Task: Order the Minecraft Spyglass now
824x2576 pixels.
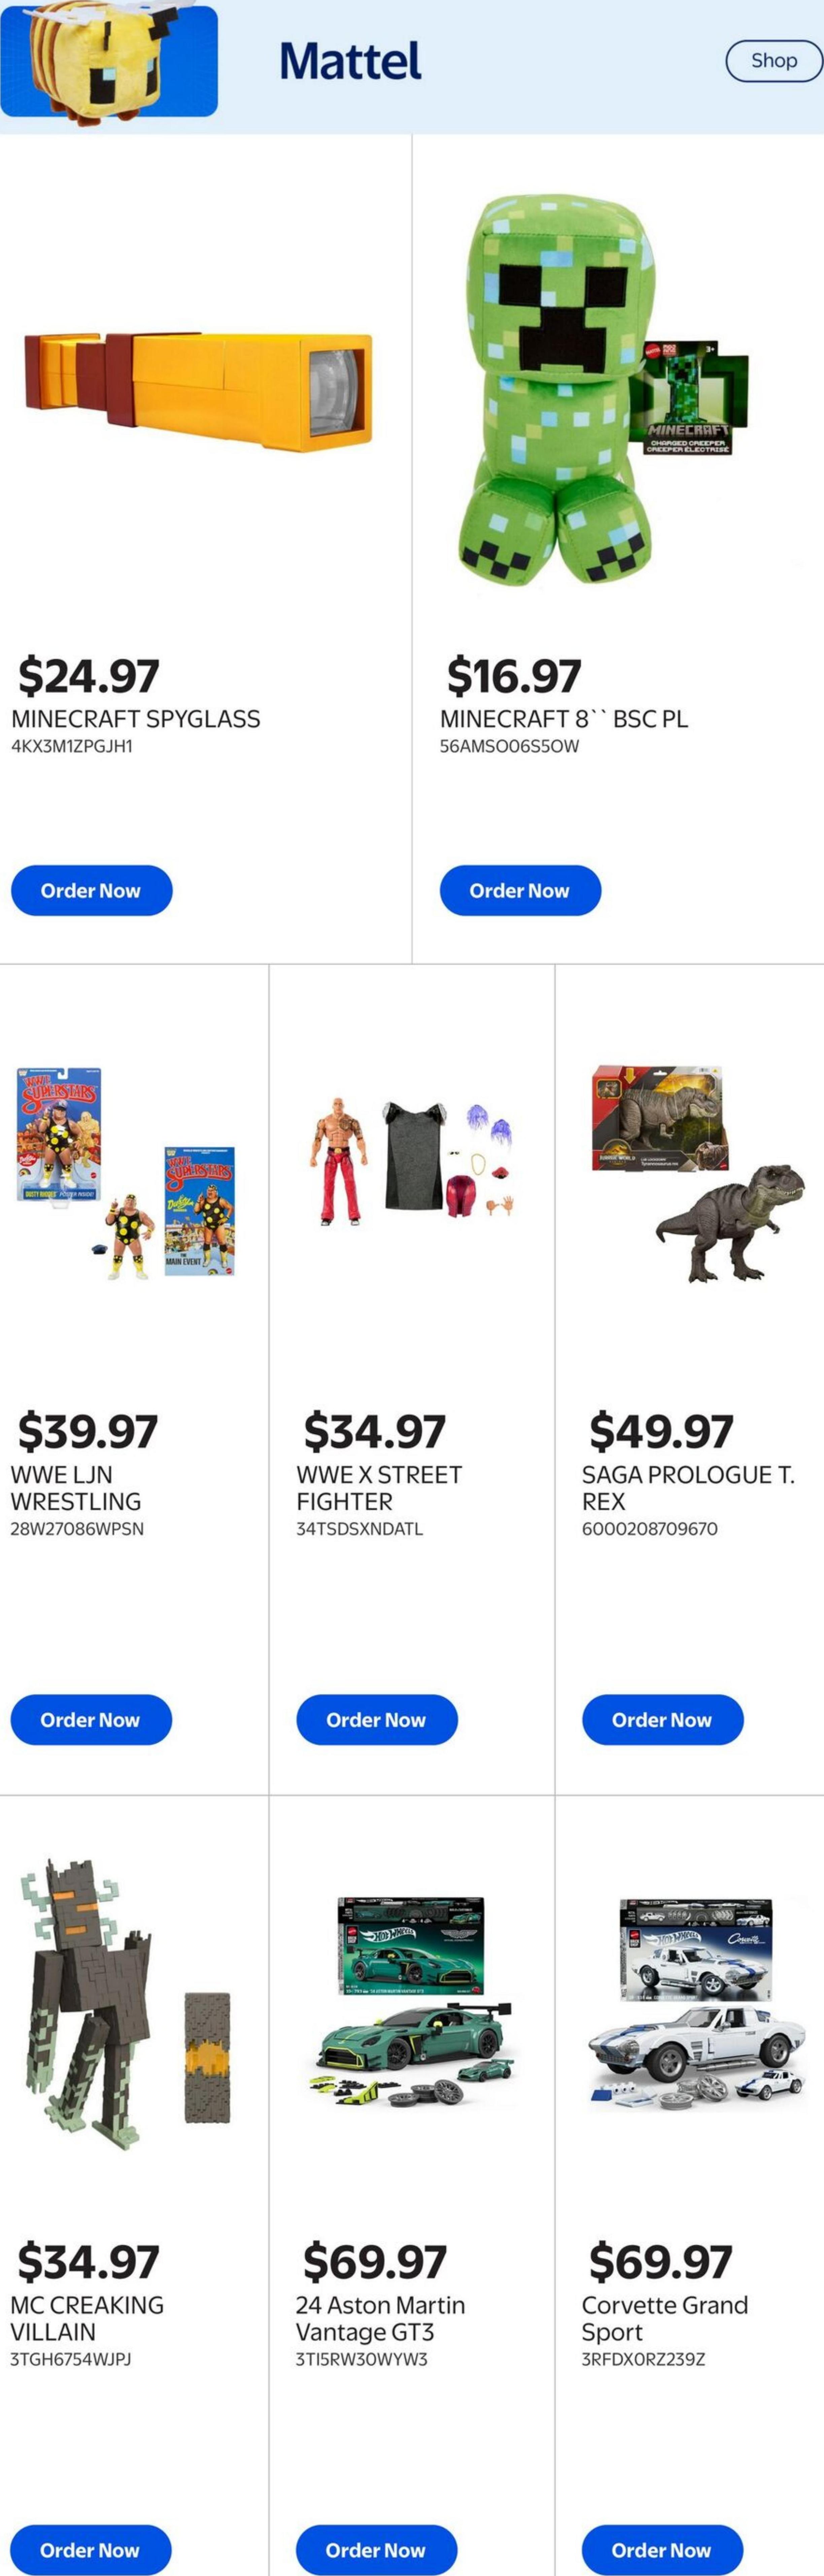Action: click(x=91, y=890)
